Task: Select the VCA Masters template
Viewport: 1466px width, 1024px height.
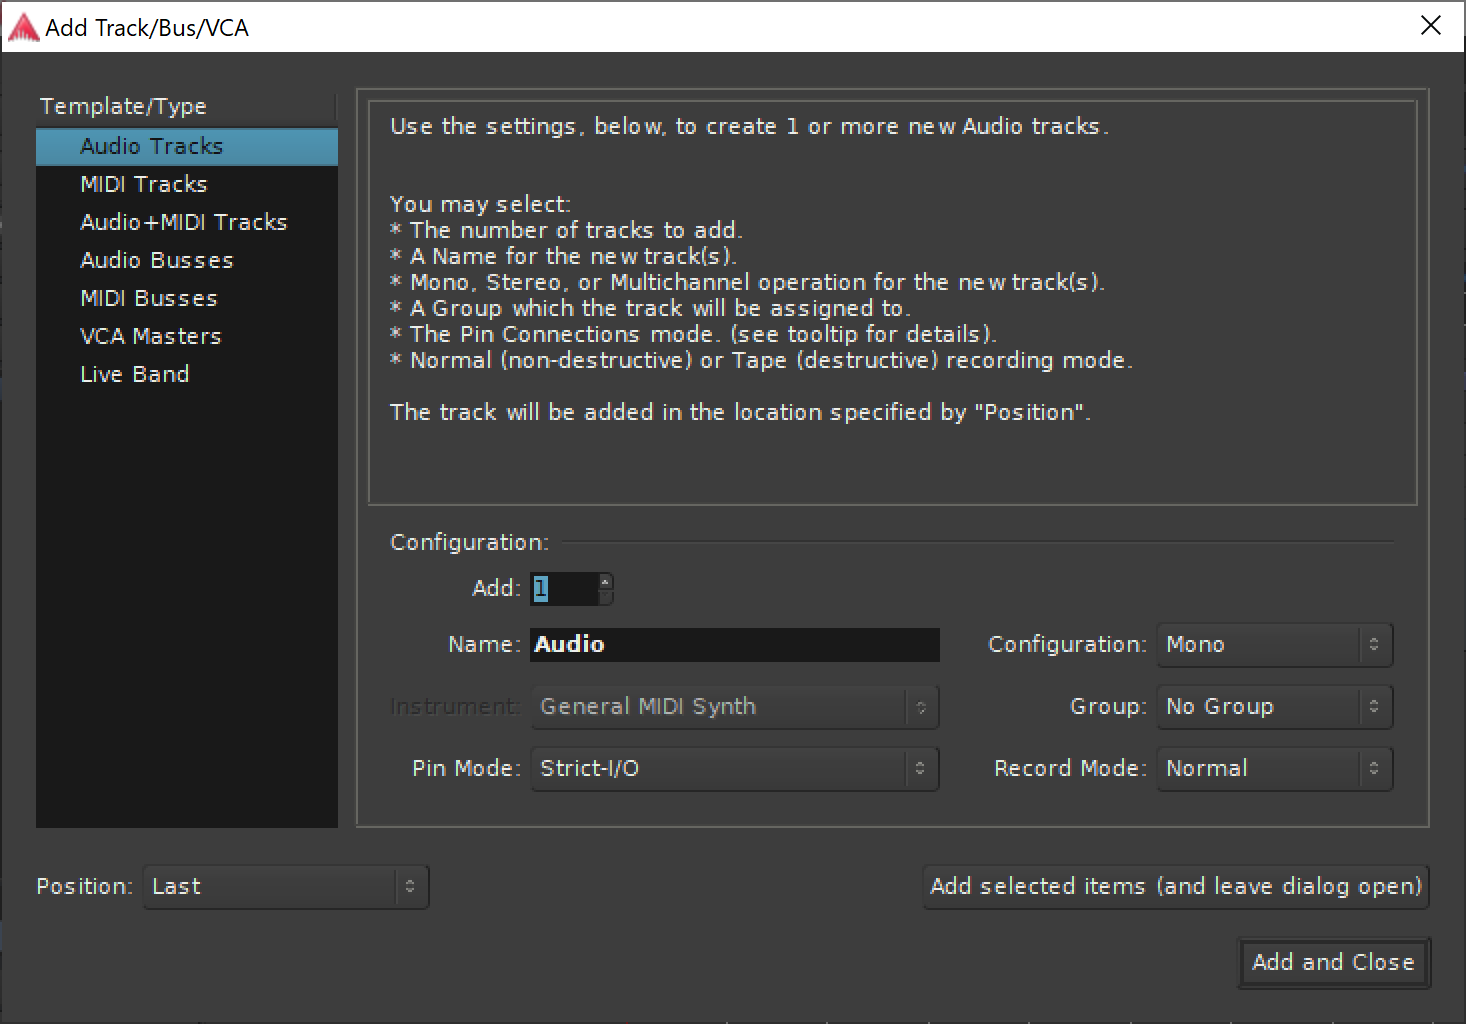Action: [x=150, y=336]
